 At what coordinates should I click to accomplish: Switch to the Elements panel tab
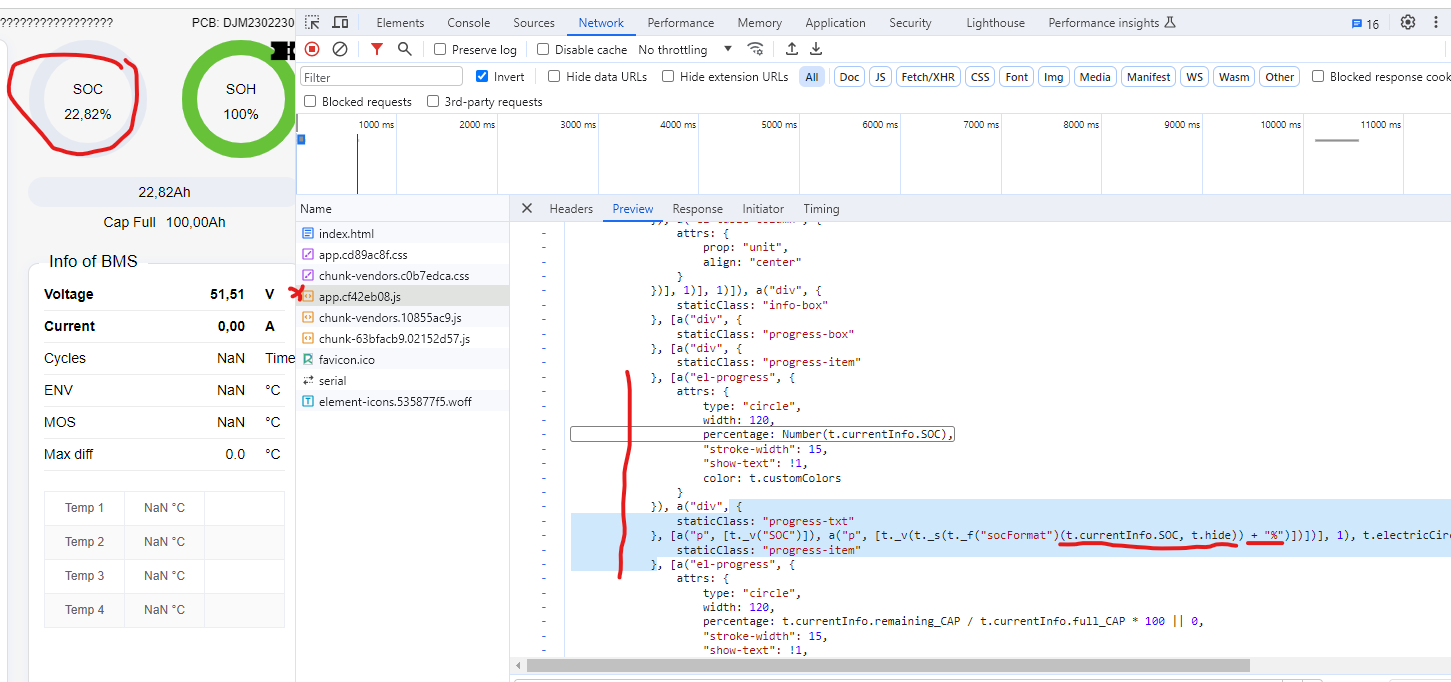click(400, 23)
